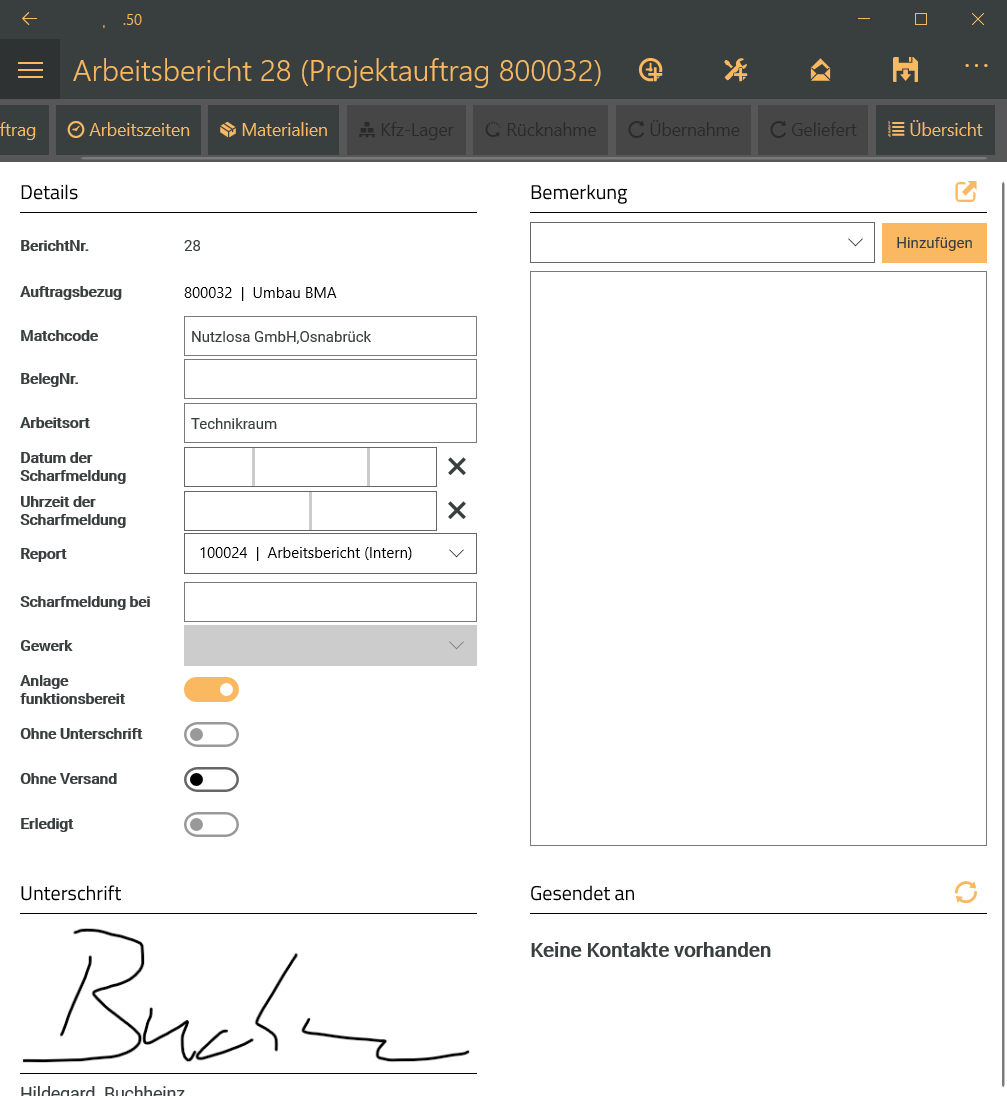The image size is (1007, 1096).
Task: Click the Hinzufügen button
Action: click(x=934, y=243)
